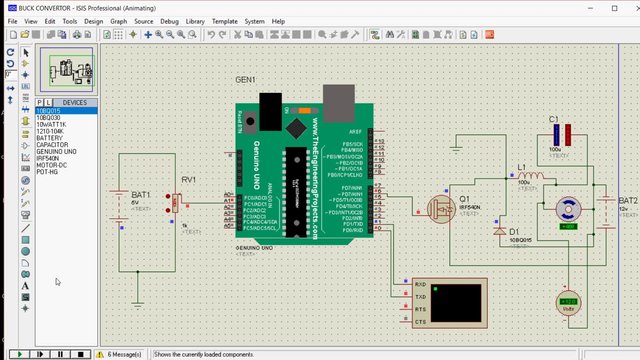Open the File menu
The image size is (640, 360).
[13, 21]
